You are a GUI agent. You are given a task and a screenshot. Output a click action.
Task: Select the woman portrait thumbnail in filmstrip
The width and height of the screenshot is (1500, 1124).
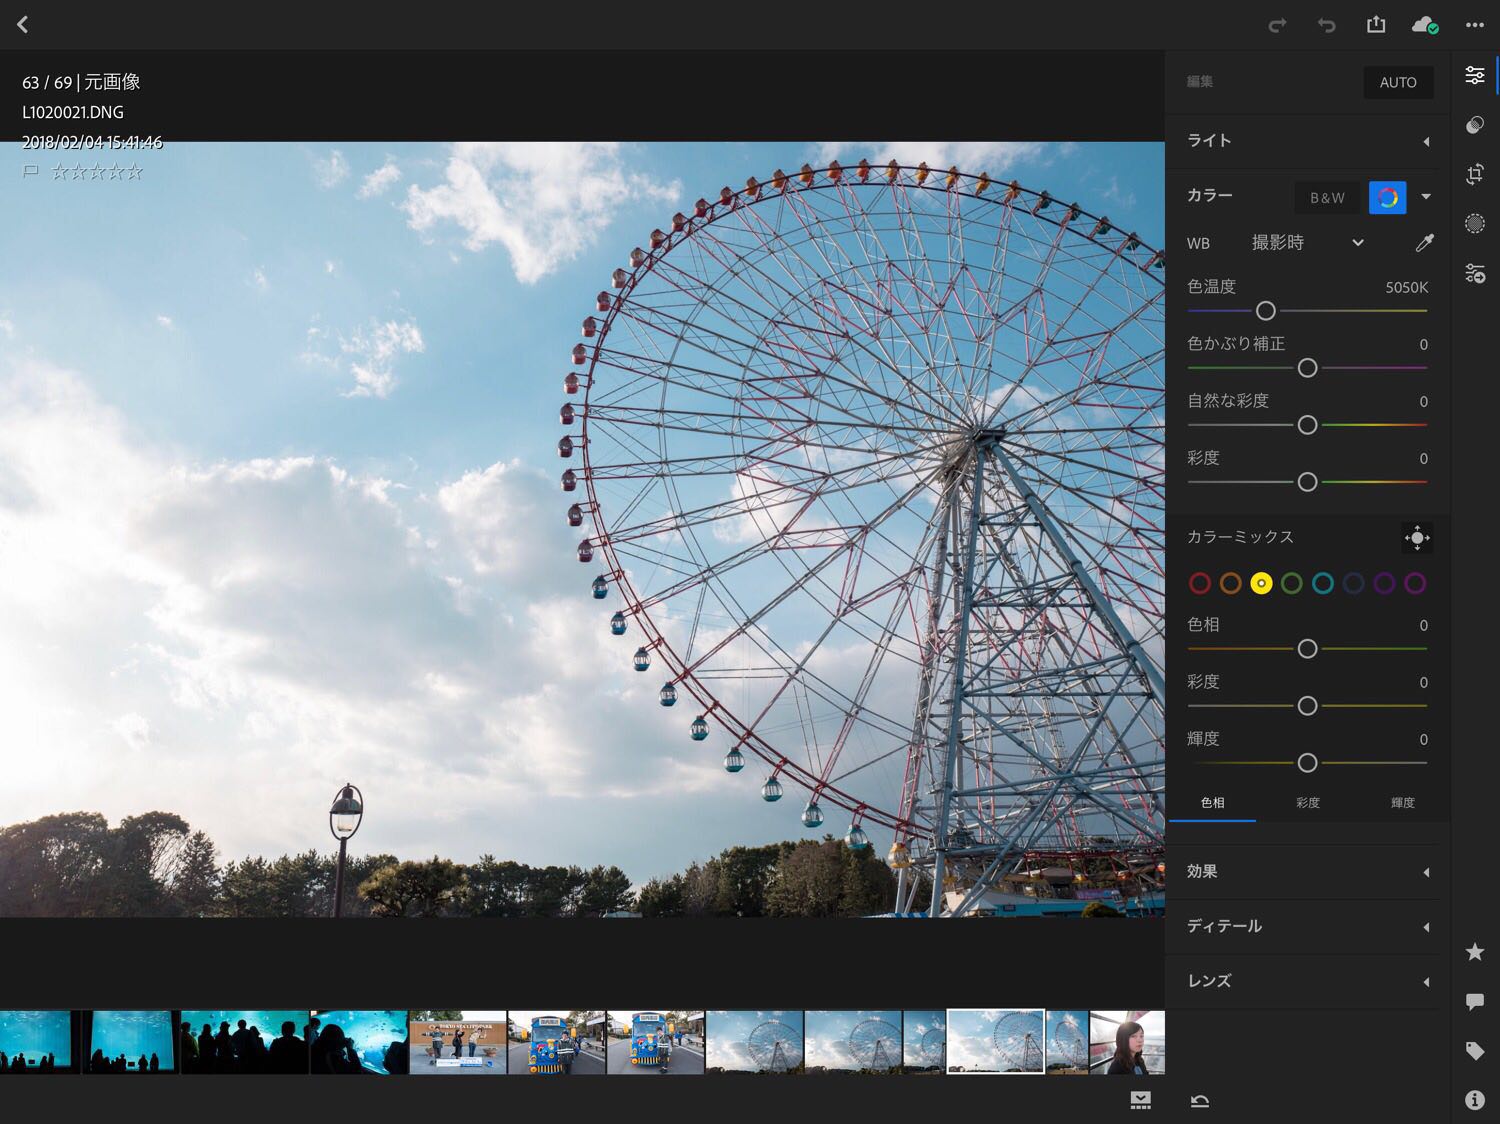tap(1127, 1042)
